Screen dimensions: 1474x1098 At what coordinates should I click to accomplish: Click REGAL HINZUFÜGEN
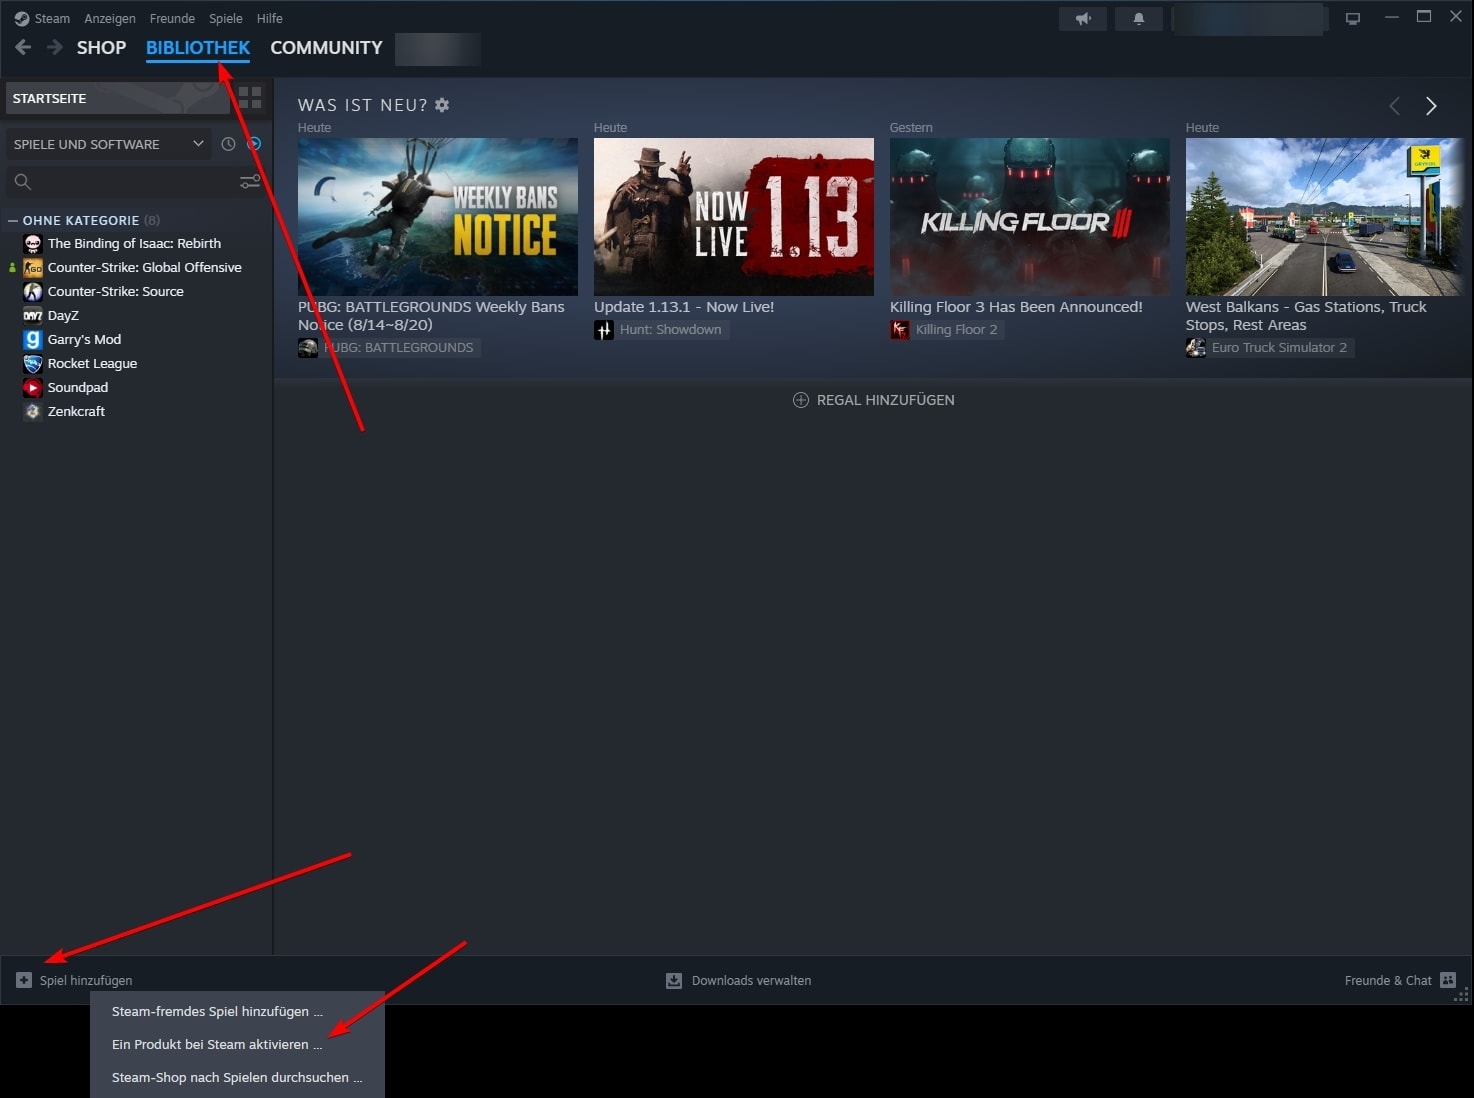873,400
